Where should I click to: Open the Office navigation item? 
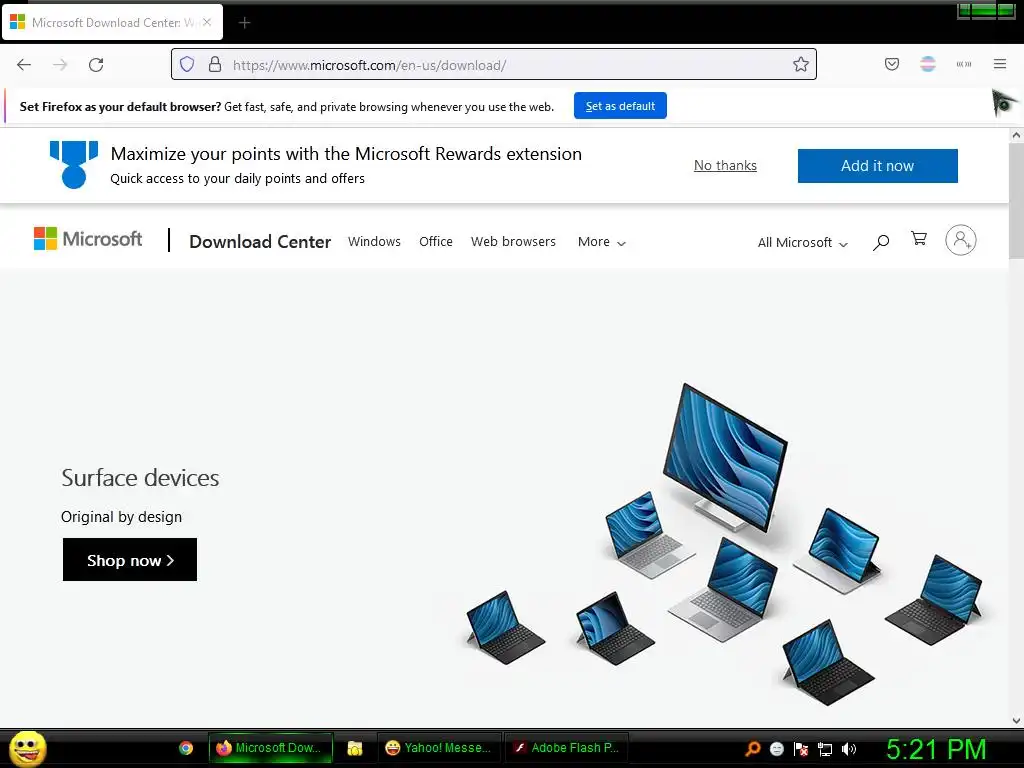436,242
